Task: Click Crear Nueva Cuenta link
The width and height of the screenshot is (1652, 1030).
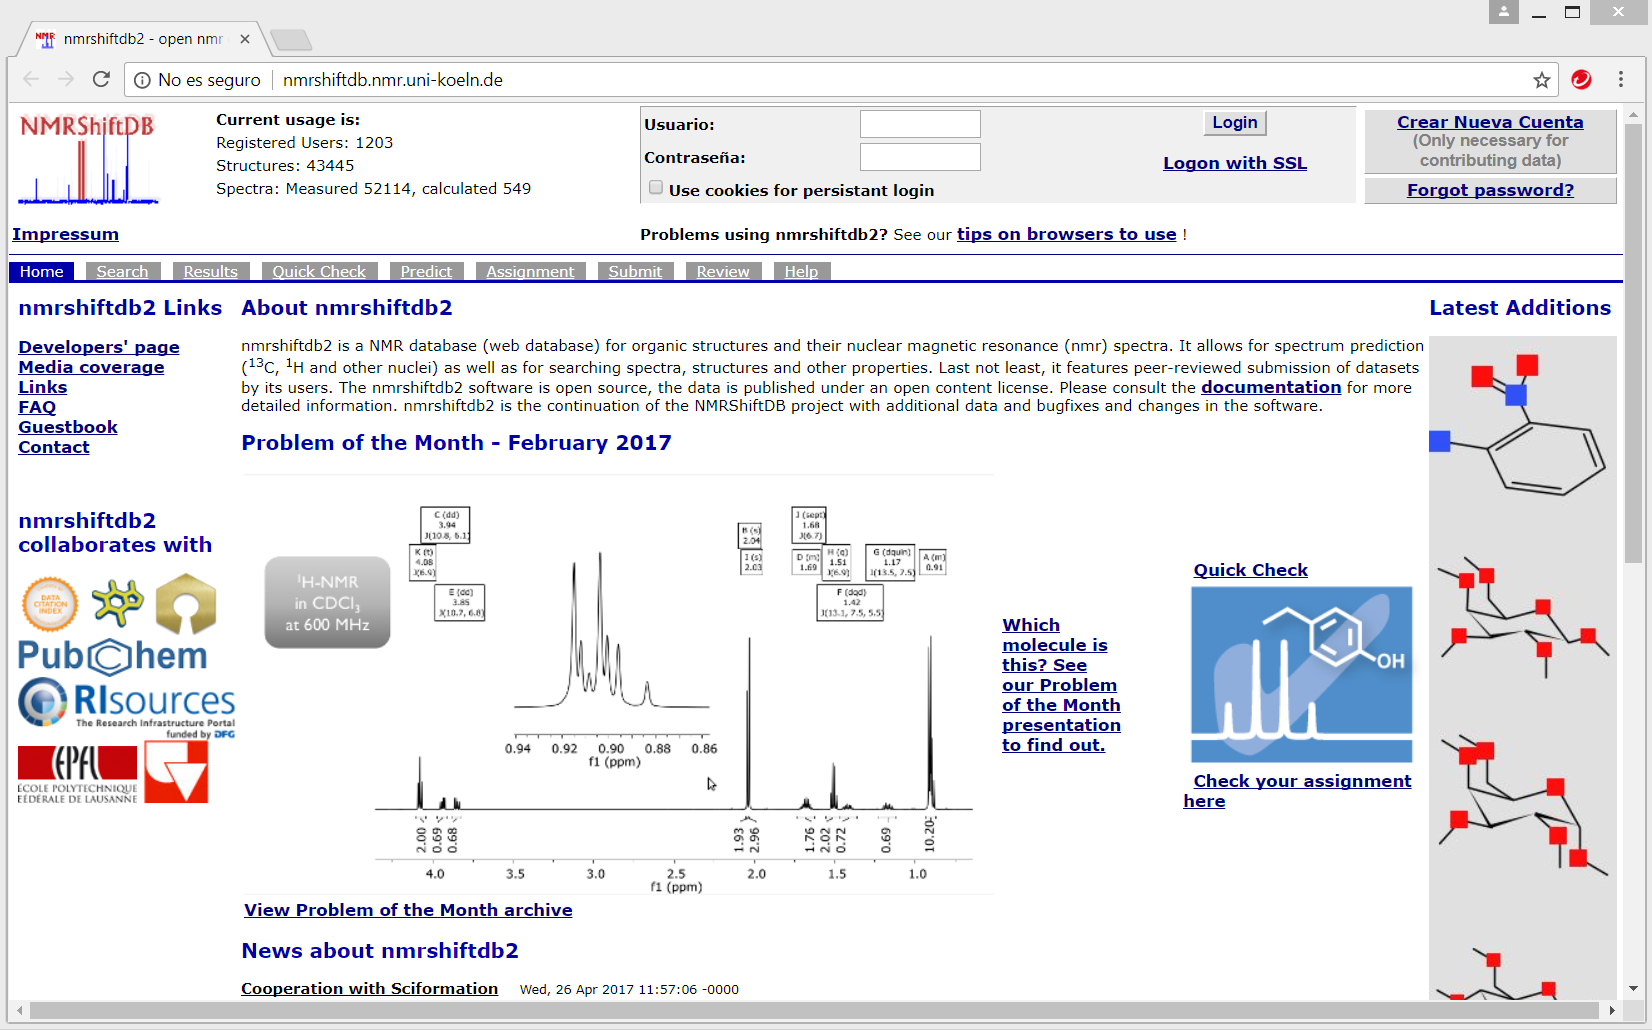Action: 1490,122
